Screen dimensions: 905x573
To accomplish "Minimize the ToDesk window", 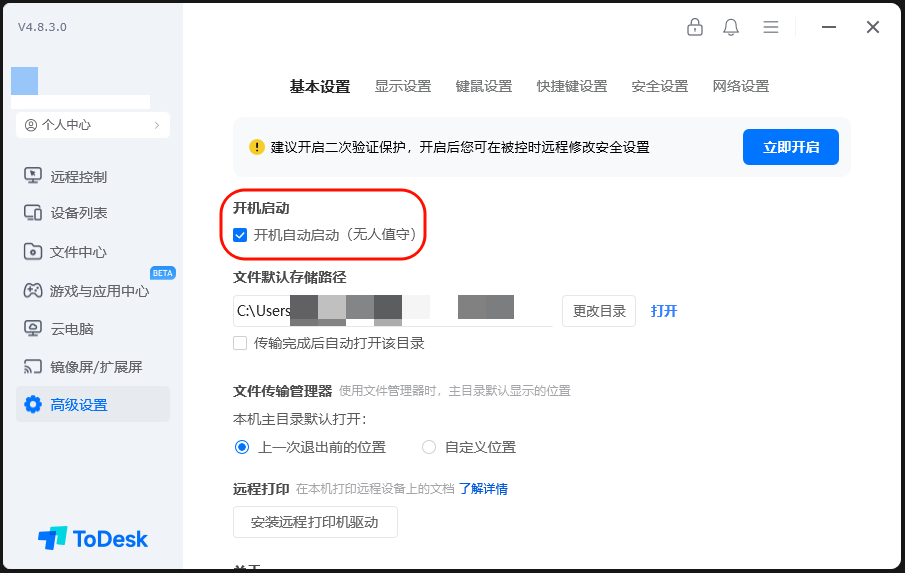I will point(829,27).
